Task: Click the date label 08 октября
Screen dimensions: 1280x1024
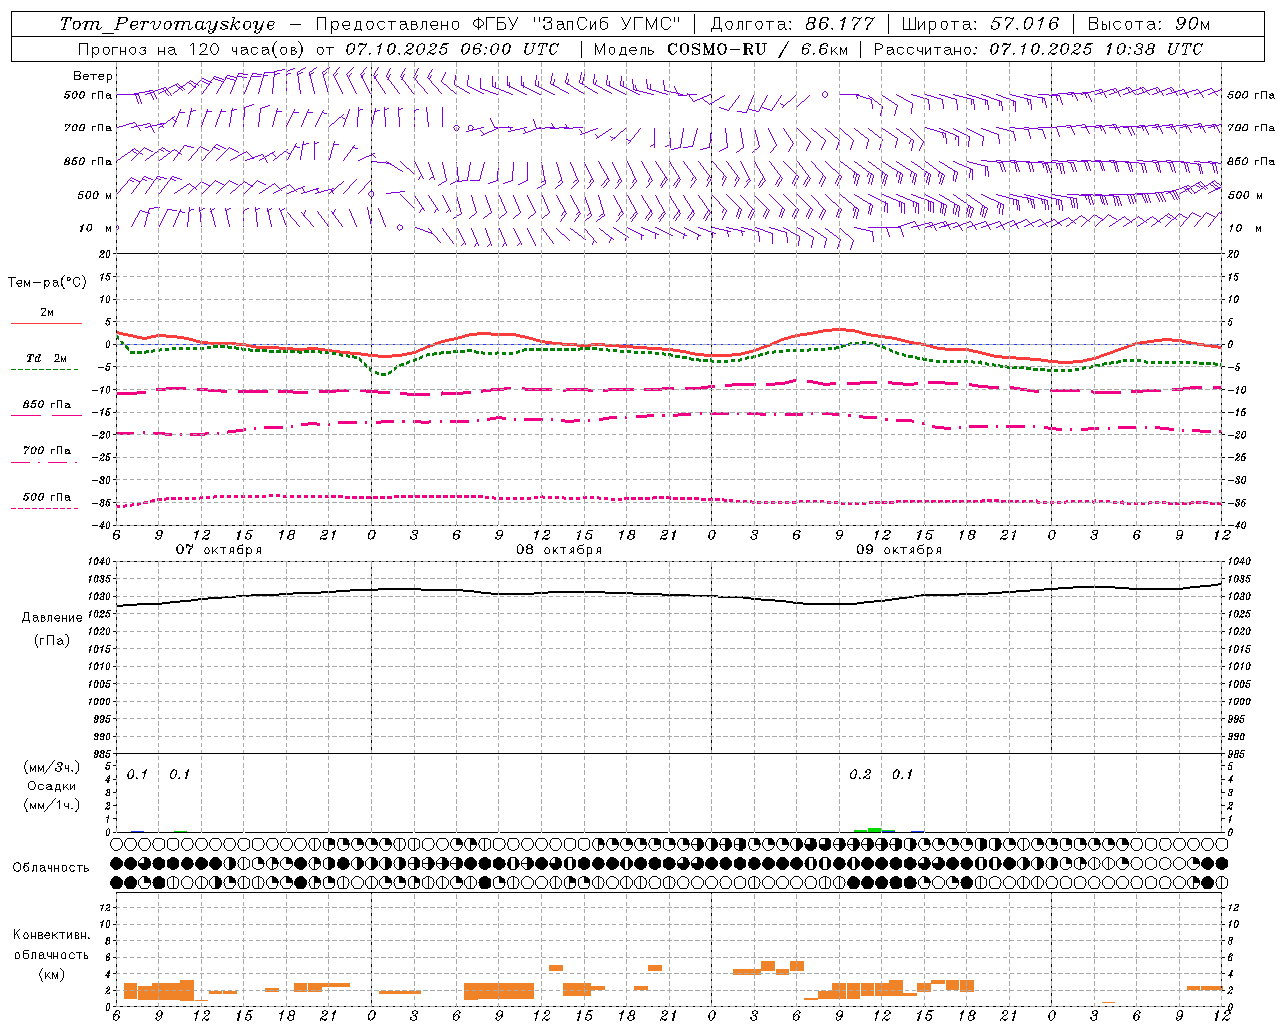Action: coord(559,549)
